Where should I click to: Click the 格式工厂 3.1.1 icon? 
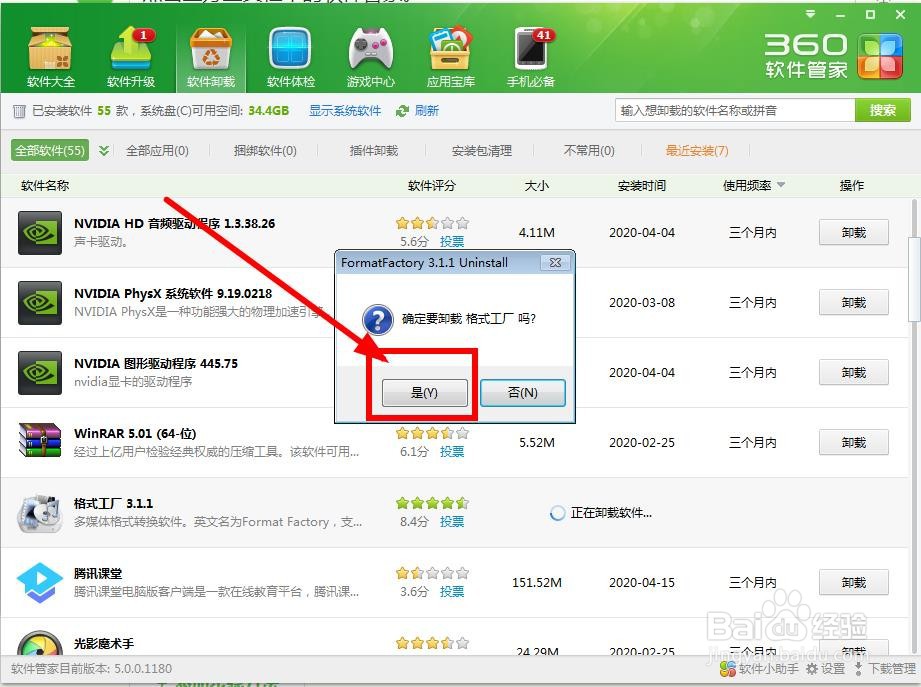[x=40, y=513]
